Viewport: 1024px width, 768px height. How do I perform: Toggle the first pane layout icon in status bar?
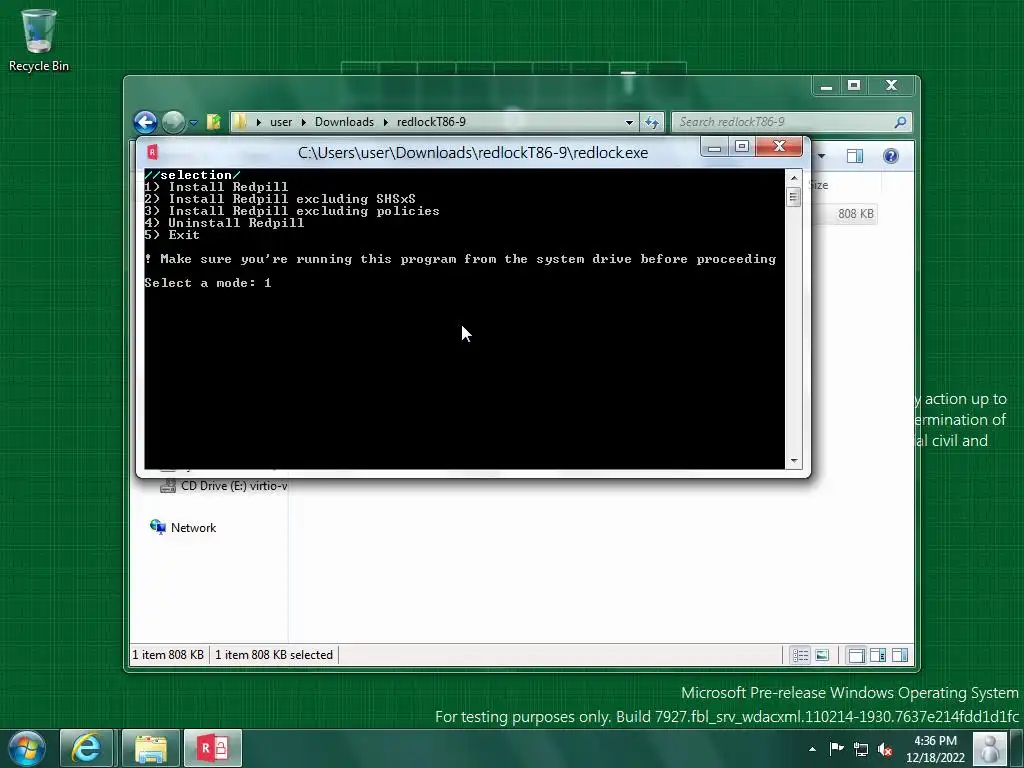(856, 655)
